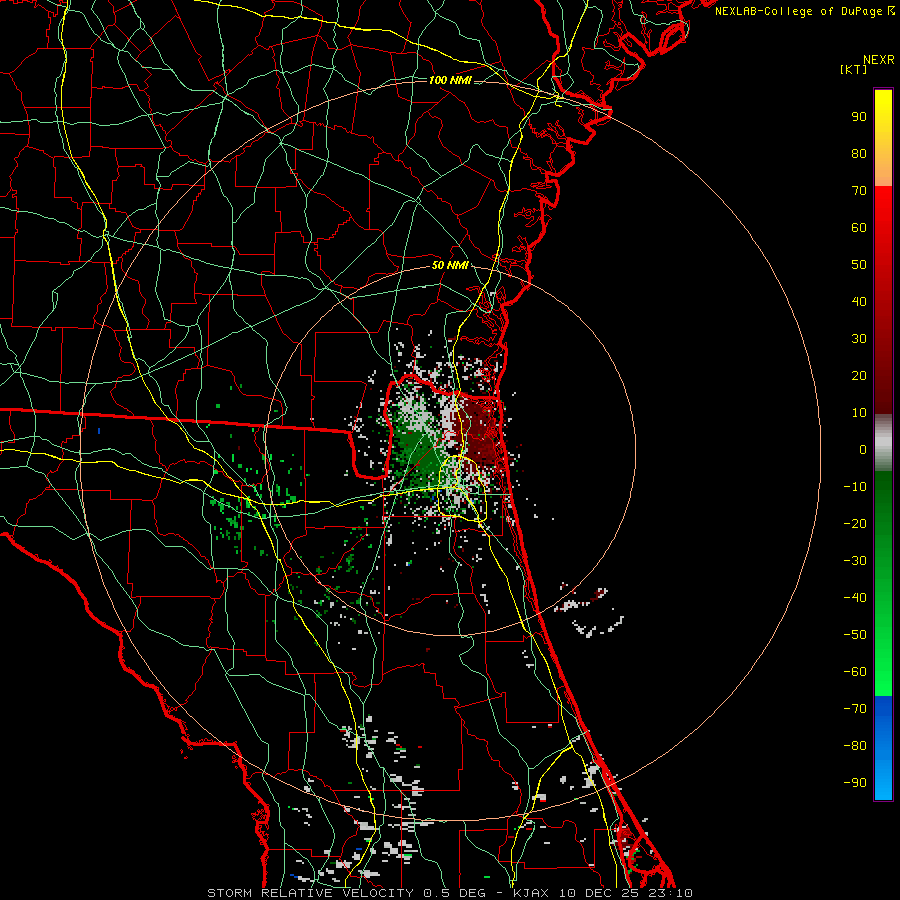This screenshot has height=900, width=900.
Task: Click the positive 60 scale value
Action: [x=859, y=228]
